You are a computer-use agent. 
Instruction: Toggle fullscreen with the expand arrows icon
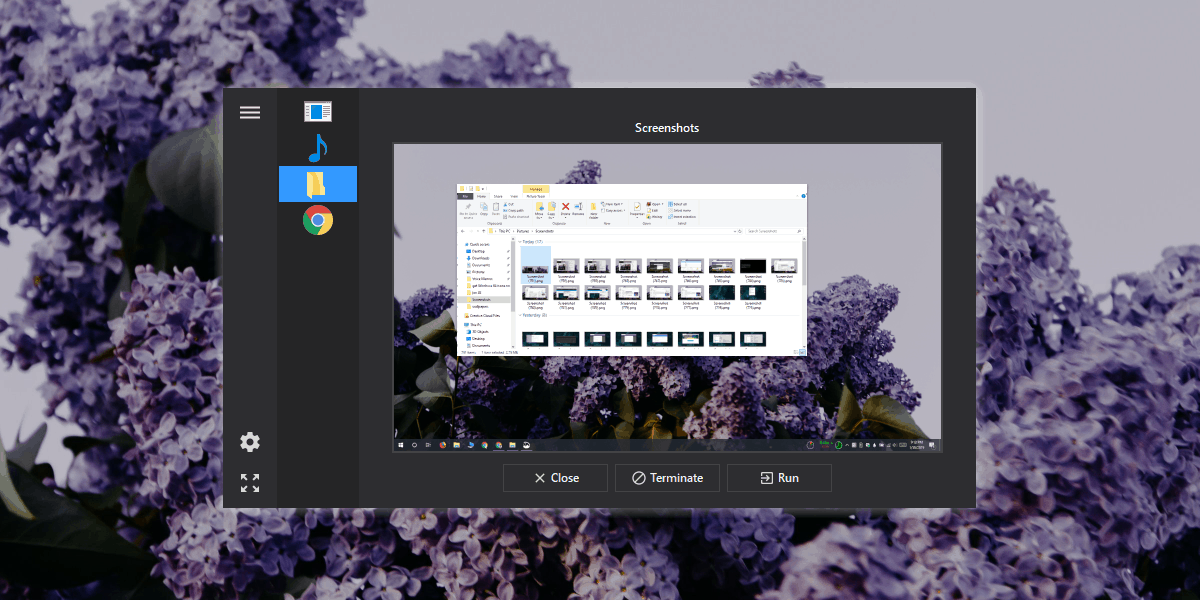[x=250, y=483]
